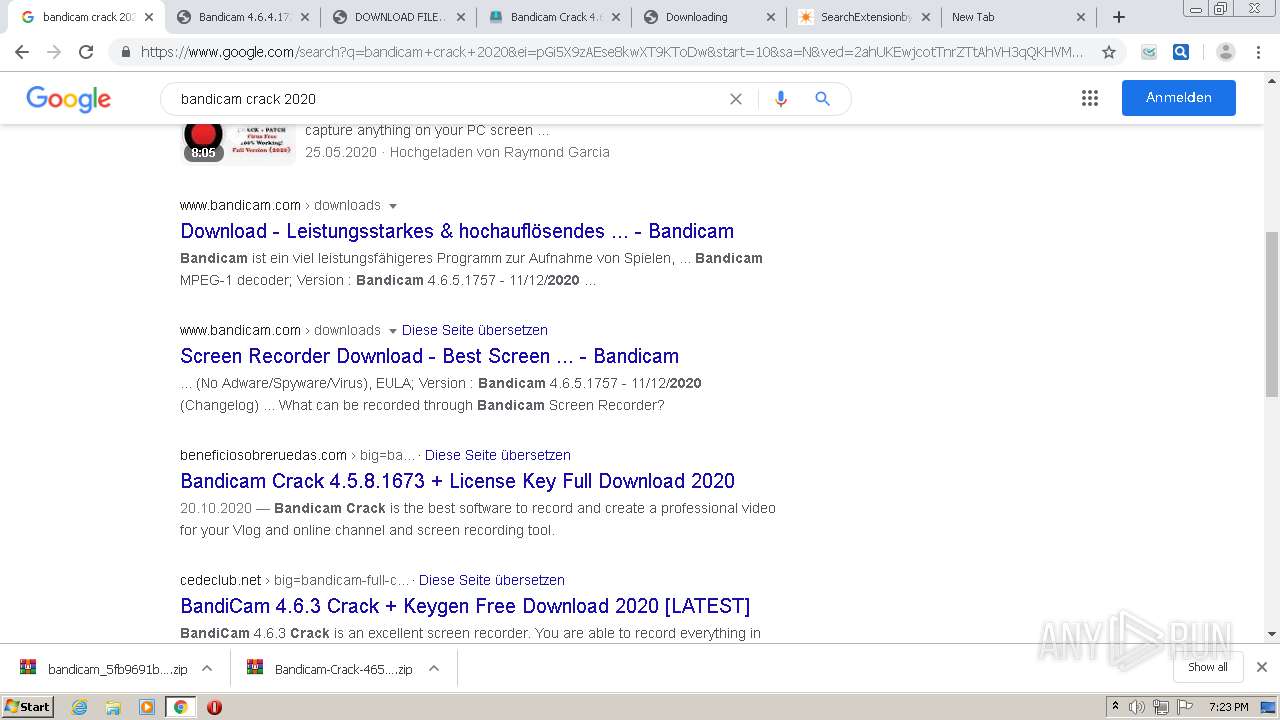
Task: Open the taskbar clock showing 7:23 PM
Action: pos(1228,707)
